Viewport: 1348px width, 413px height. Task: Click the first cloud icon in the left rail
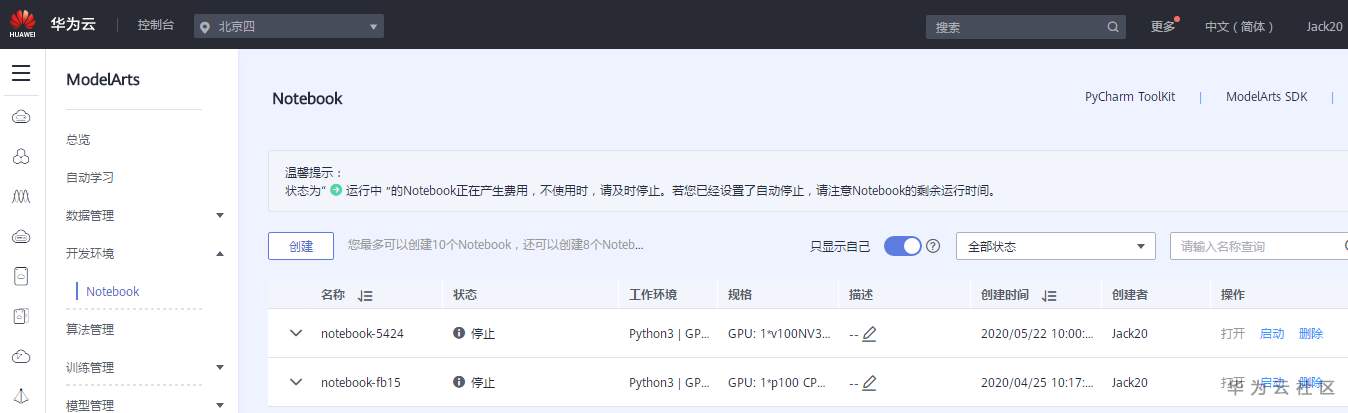coord(21,117)
